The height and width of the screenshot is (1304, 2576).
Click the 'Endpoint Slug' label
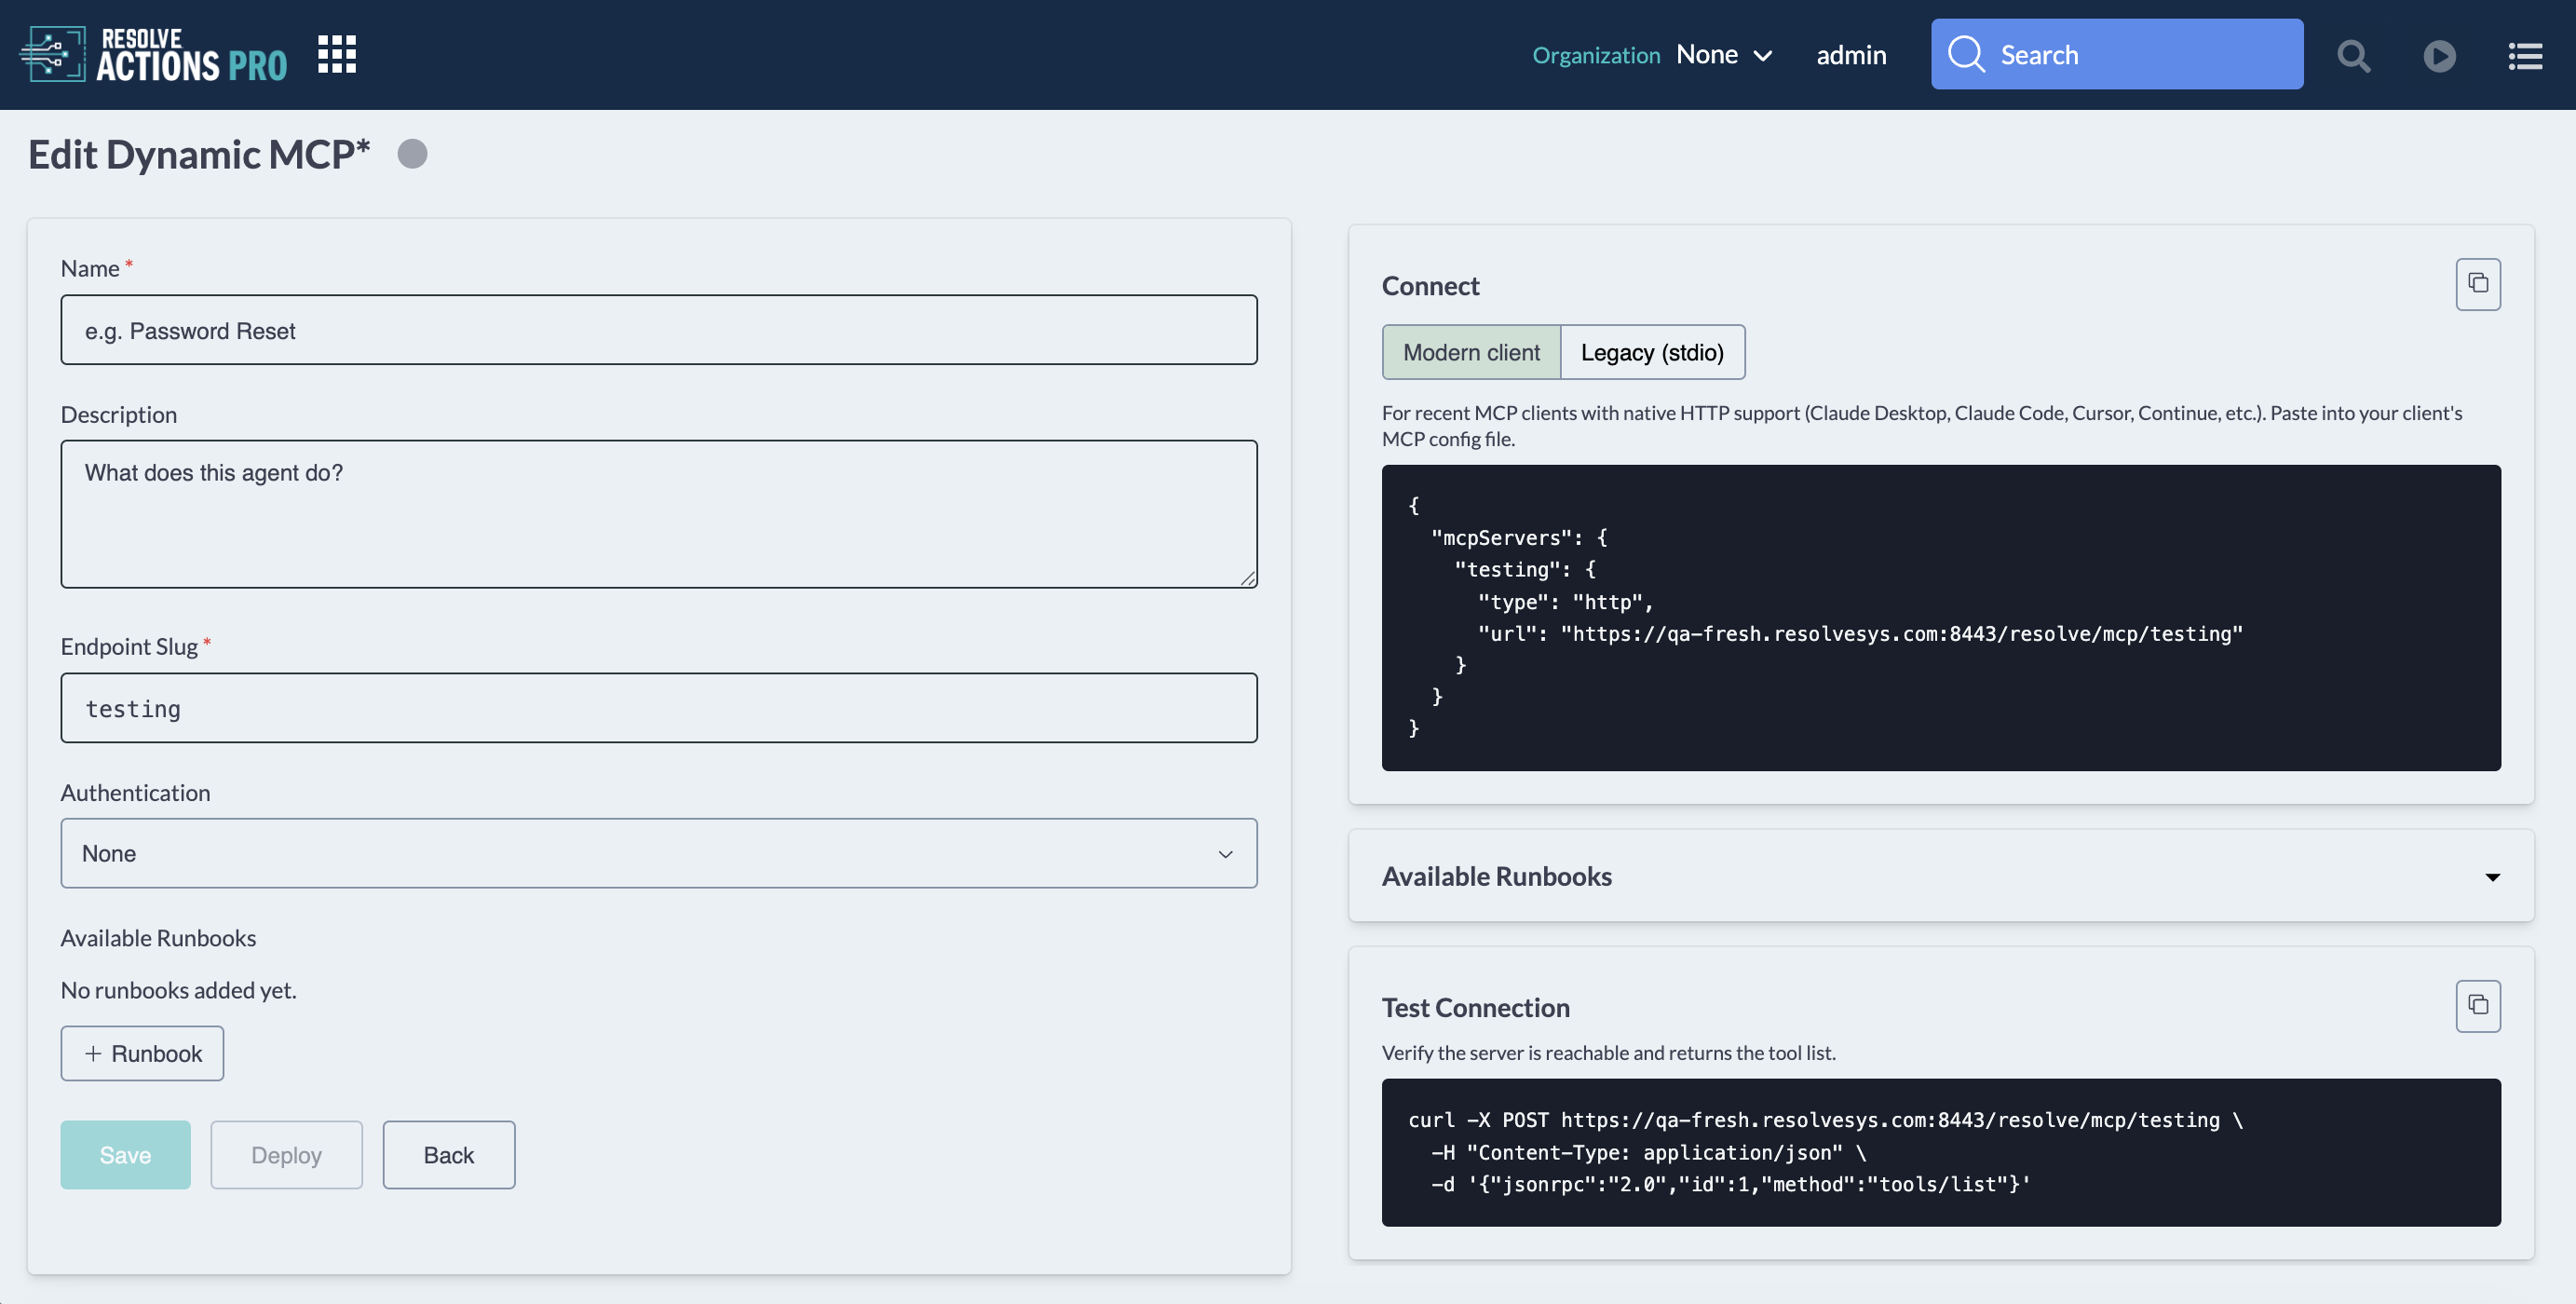129,647
